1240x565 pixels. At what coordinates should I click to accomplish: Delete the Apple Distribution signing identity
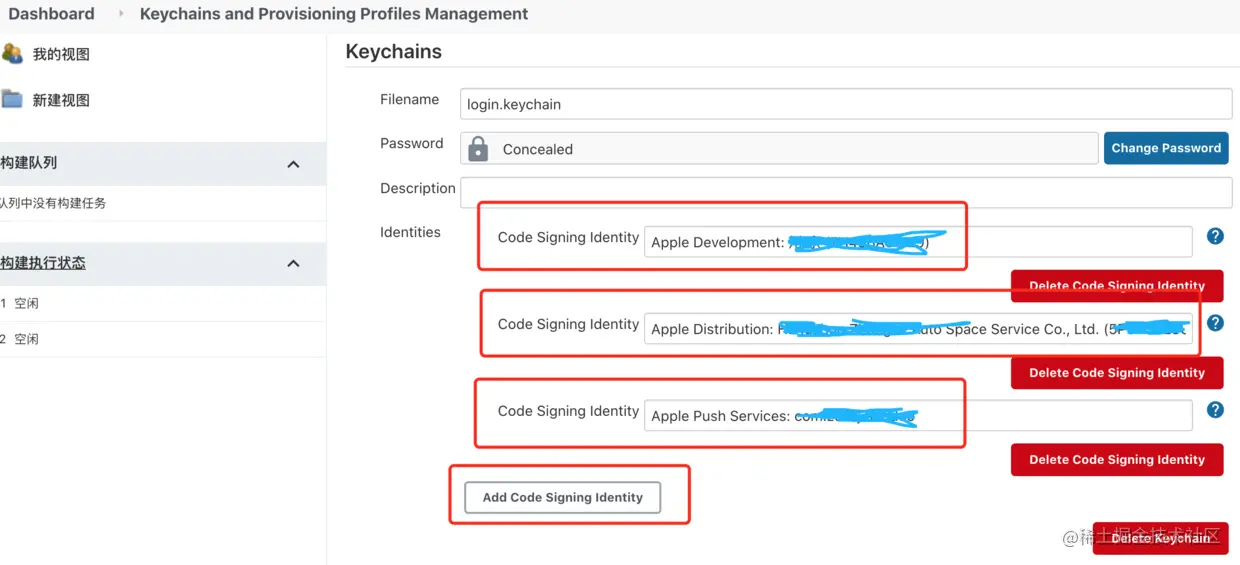(x=1117, y=373)
